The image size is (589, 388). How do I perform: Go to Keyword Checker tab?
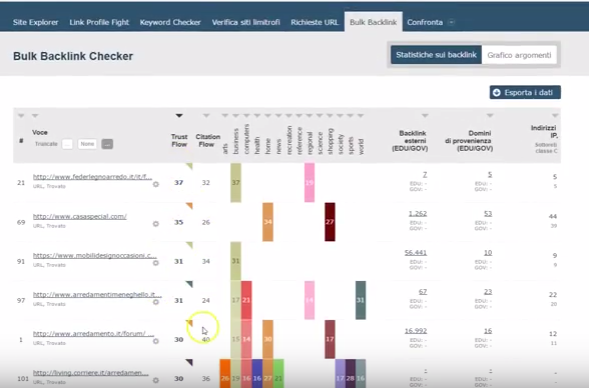[170, 22]
